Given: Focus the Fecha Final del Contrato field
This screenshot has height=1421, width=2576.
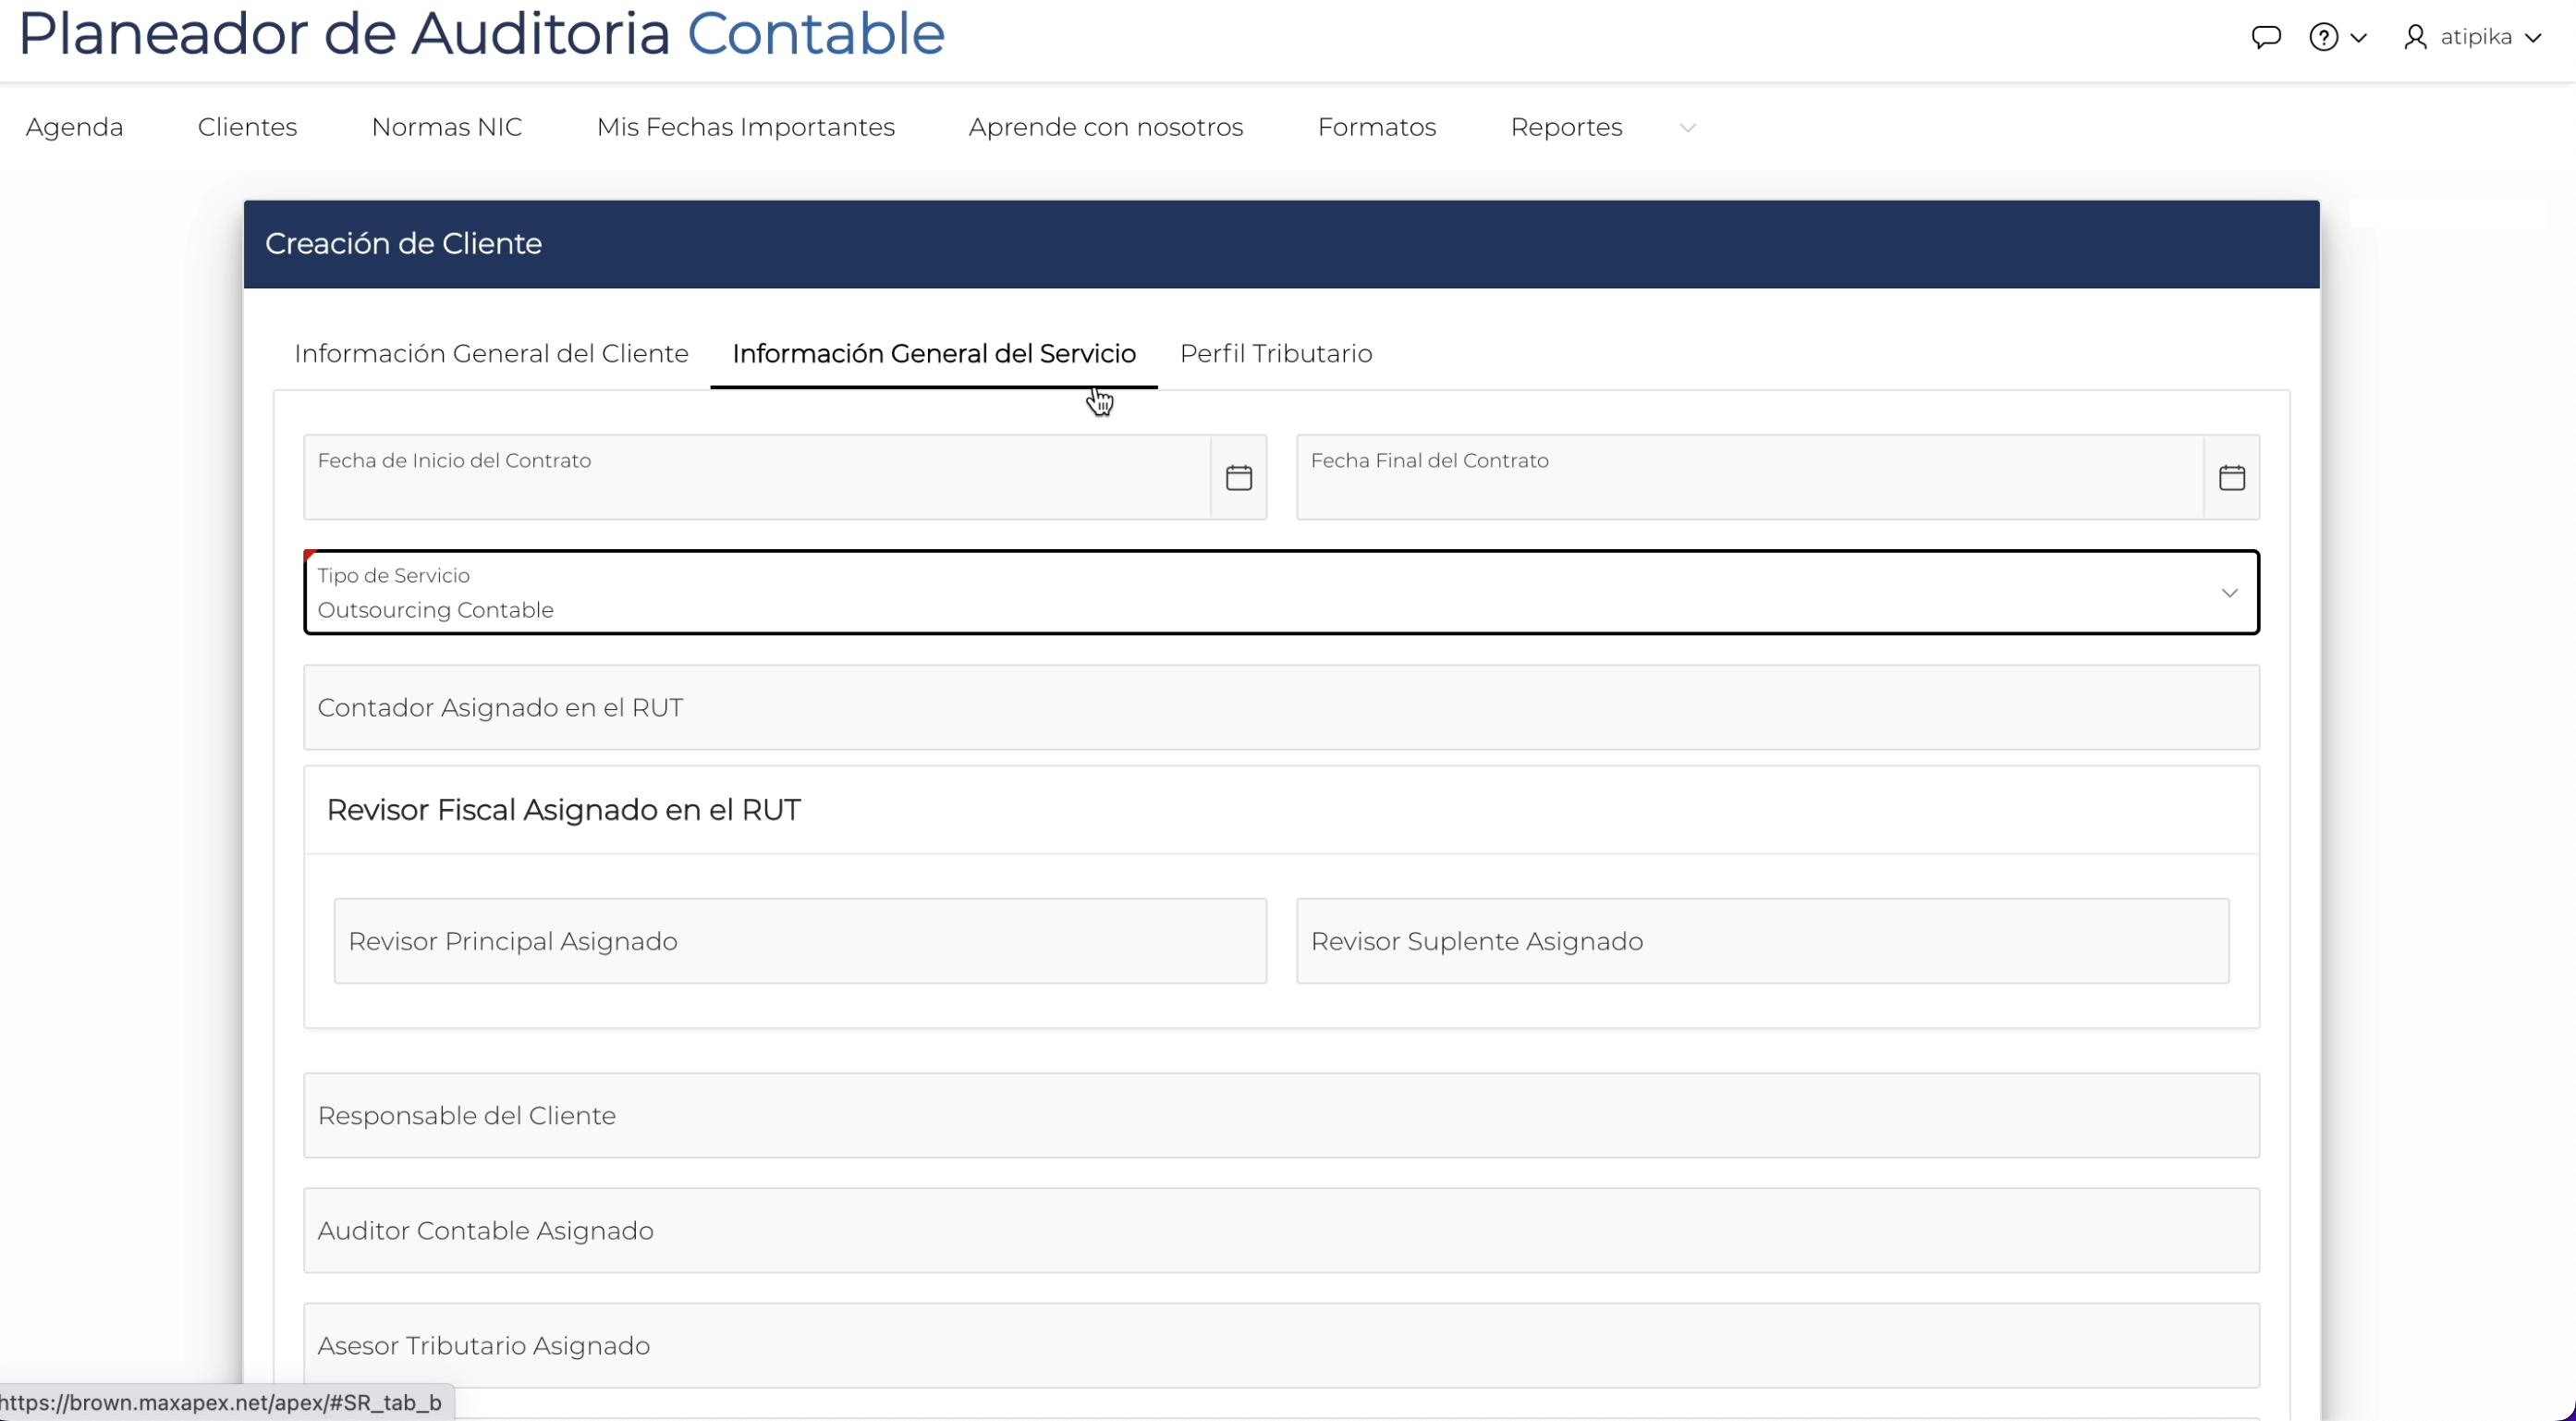Looking at the screenshot, I should tap(1750, 477).
